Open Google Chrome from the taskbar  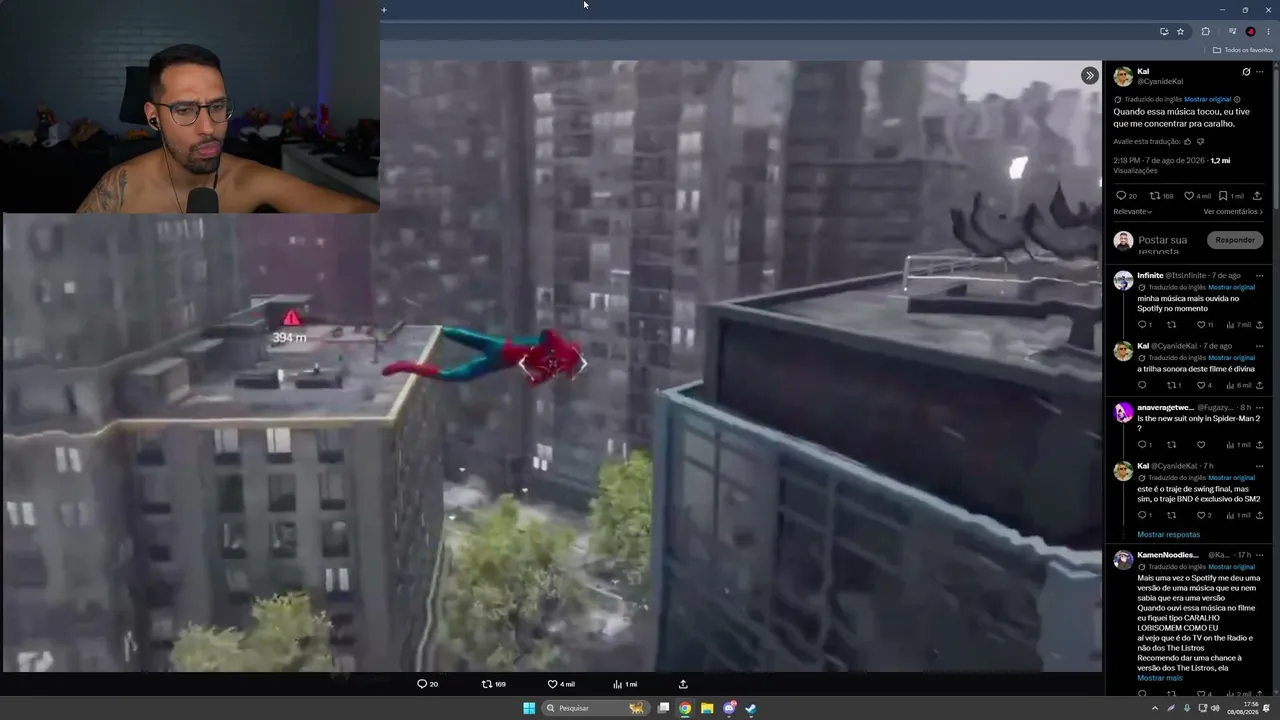(685, 708)
